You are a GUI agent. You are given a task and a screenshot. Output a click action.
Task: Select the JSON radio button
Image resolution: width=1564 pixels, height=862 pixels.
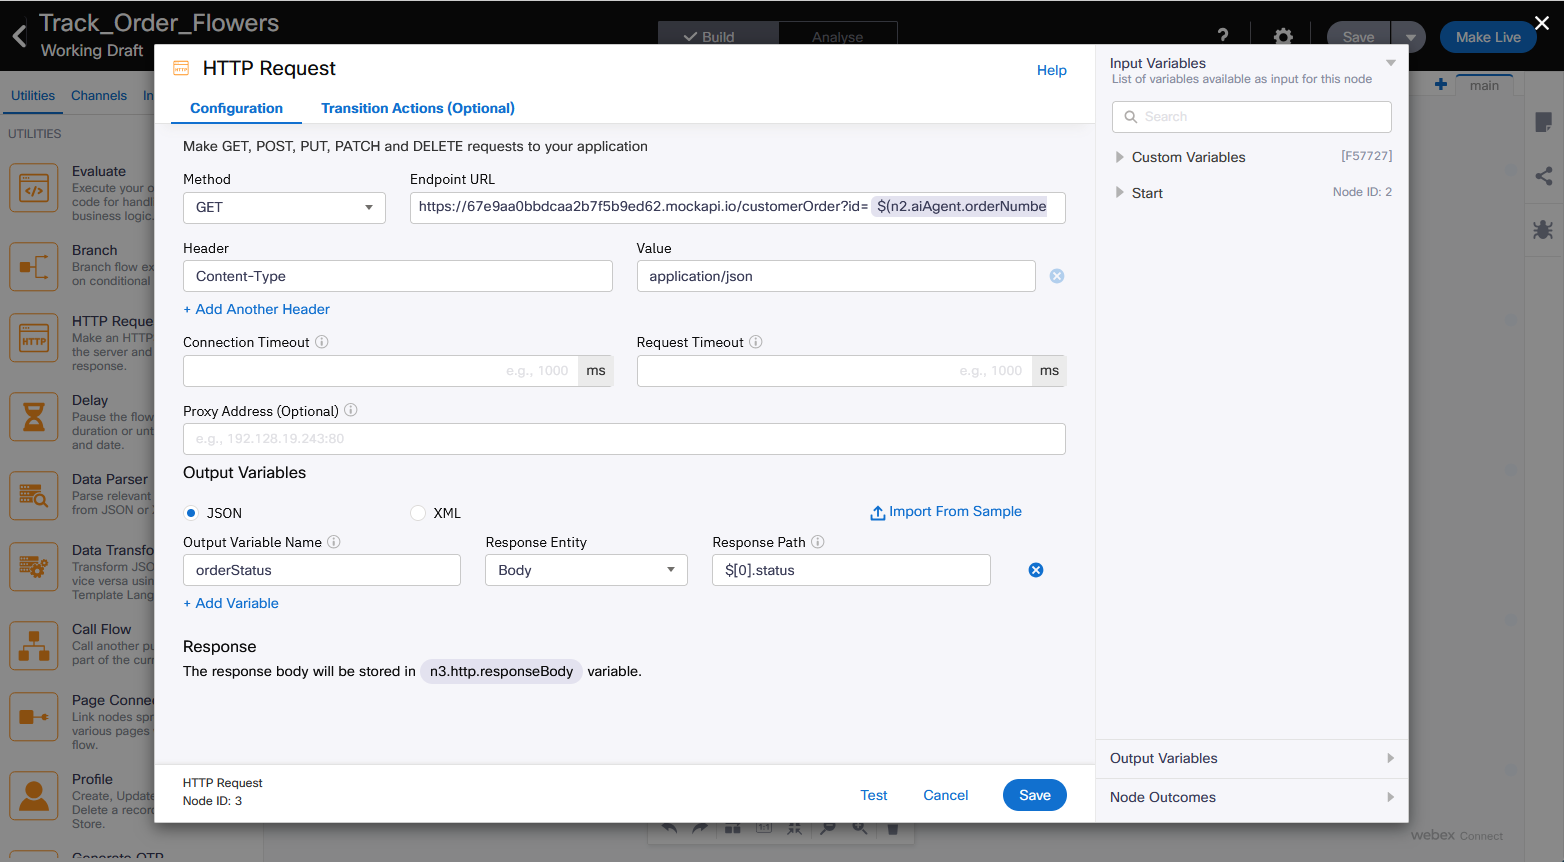coord(191,513)
